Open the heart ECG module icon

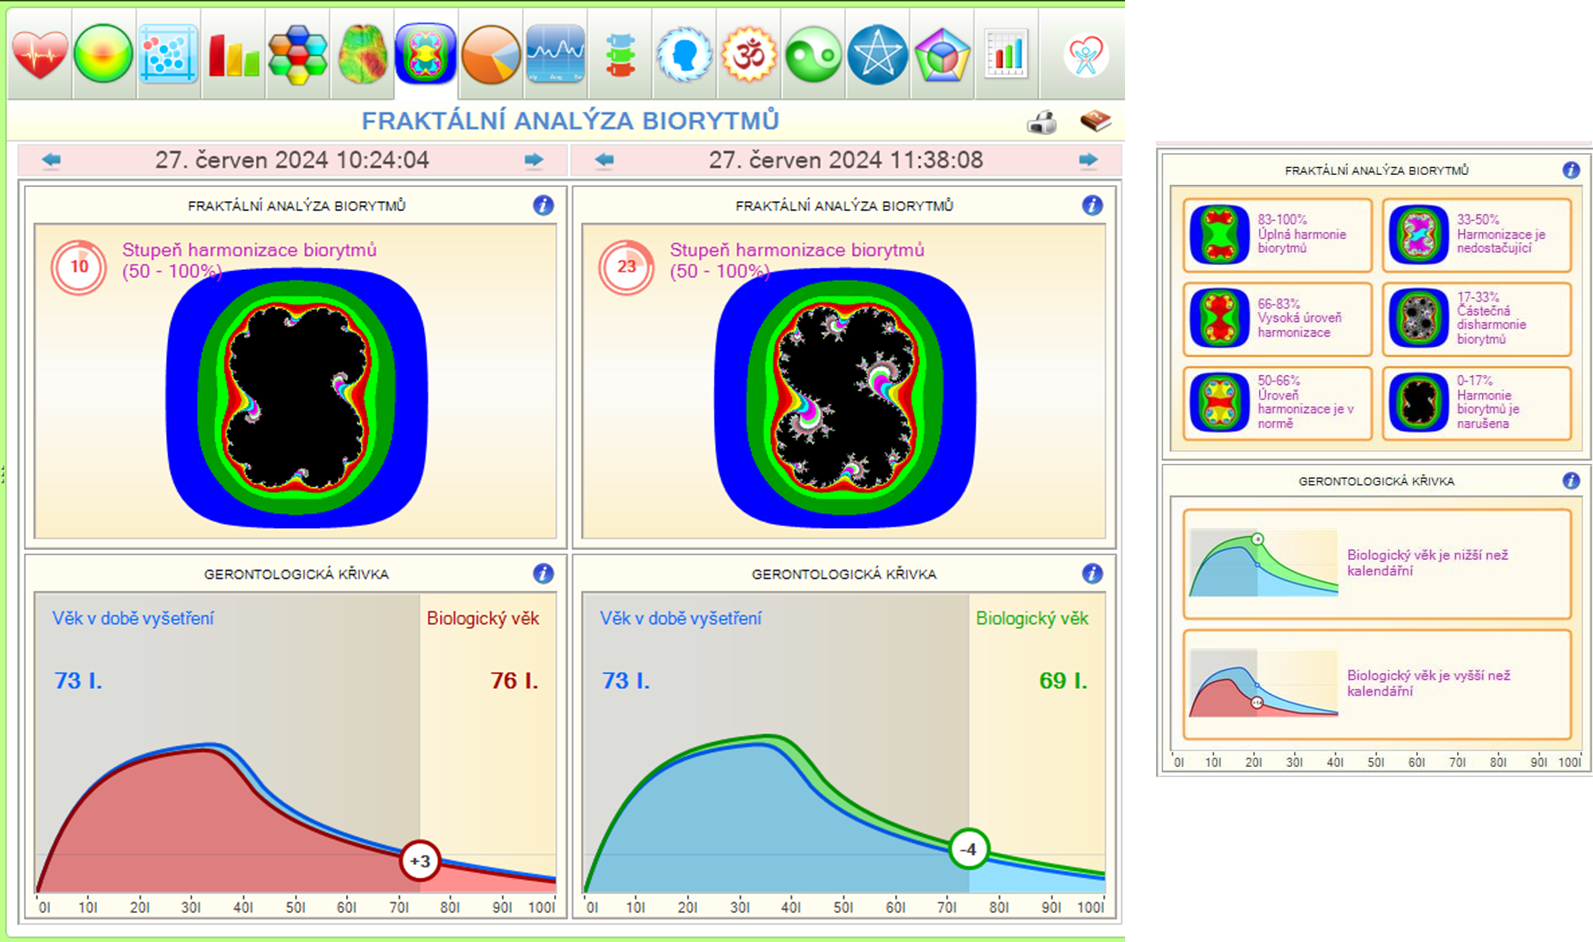(40, 54)
